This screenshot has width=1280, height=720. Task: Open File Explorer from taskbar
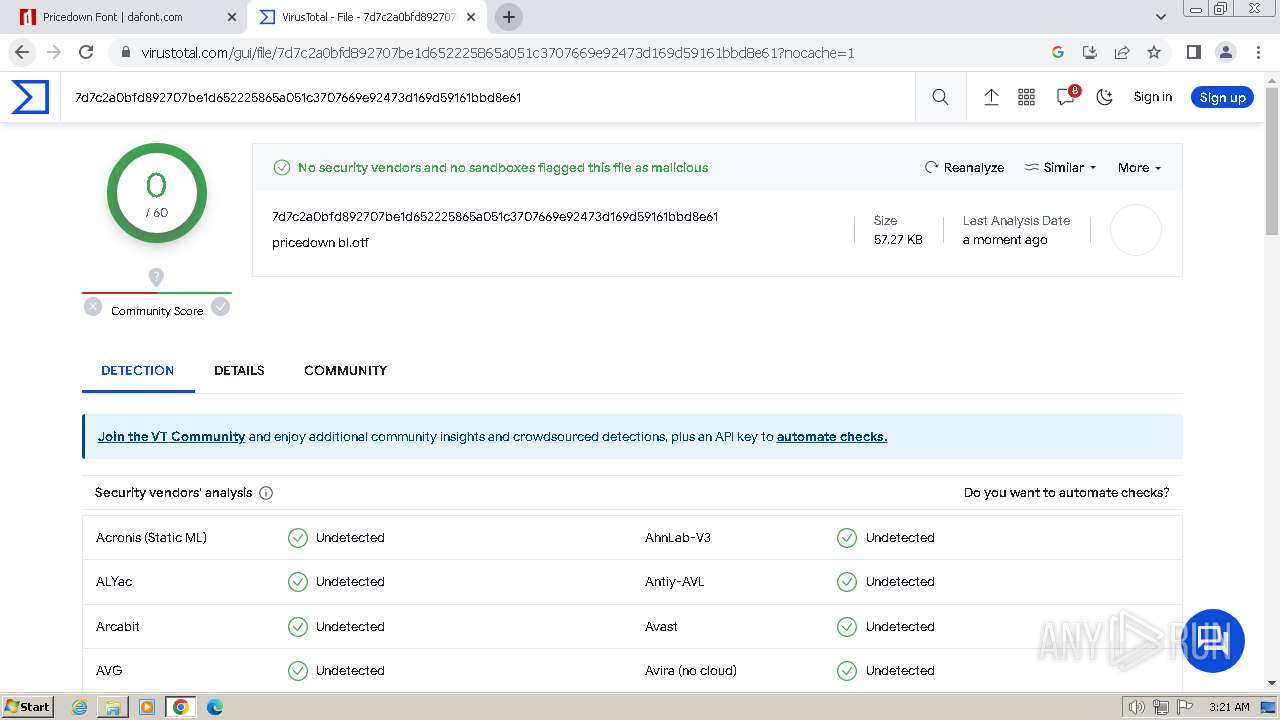[x=113, y=707]
